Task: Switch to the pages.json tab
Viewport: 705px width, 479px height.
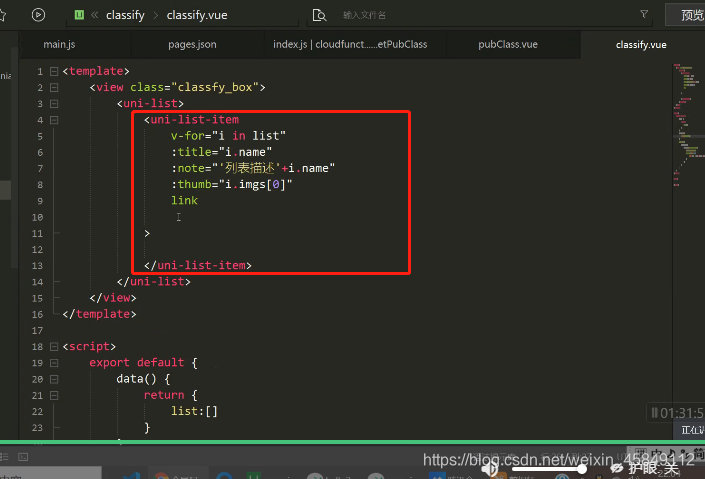Action: (192, 45)
